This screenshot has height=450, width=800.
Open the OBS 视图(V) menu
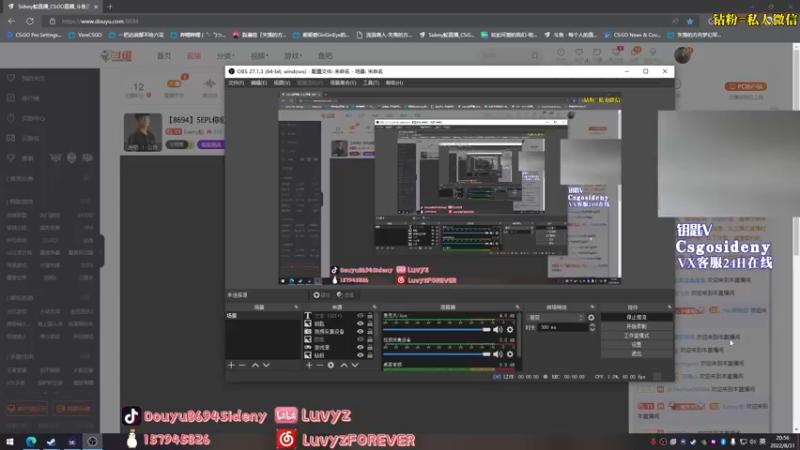(282, 83)
